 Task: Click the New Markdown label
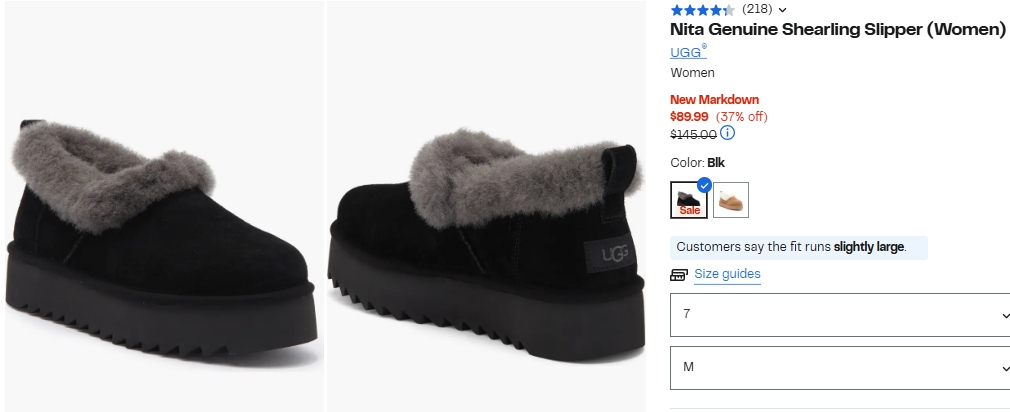(714, 99)
